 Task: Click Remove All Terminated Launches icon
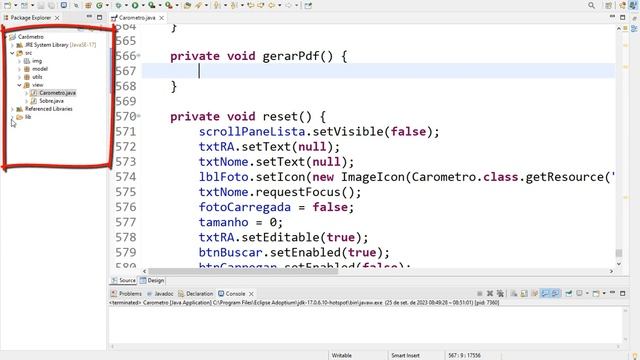500,293
